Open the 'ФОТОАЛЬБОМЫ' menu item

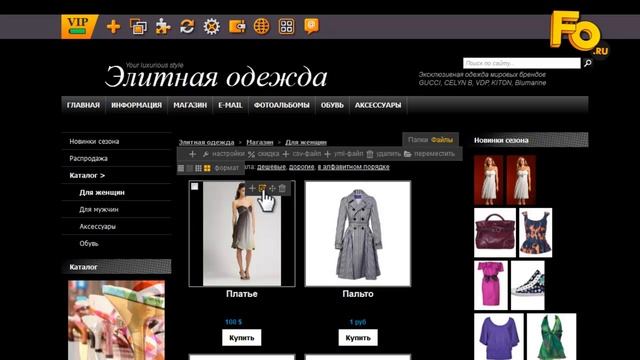click(282, 105)
